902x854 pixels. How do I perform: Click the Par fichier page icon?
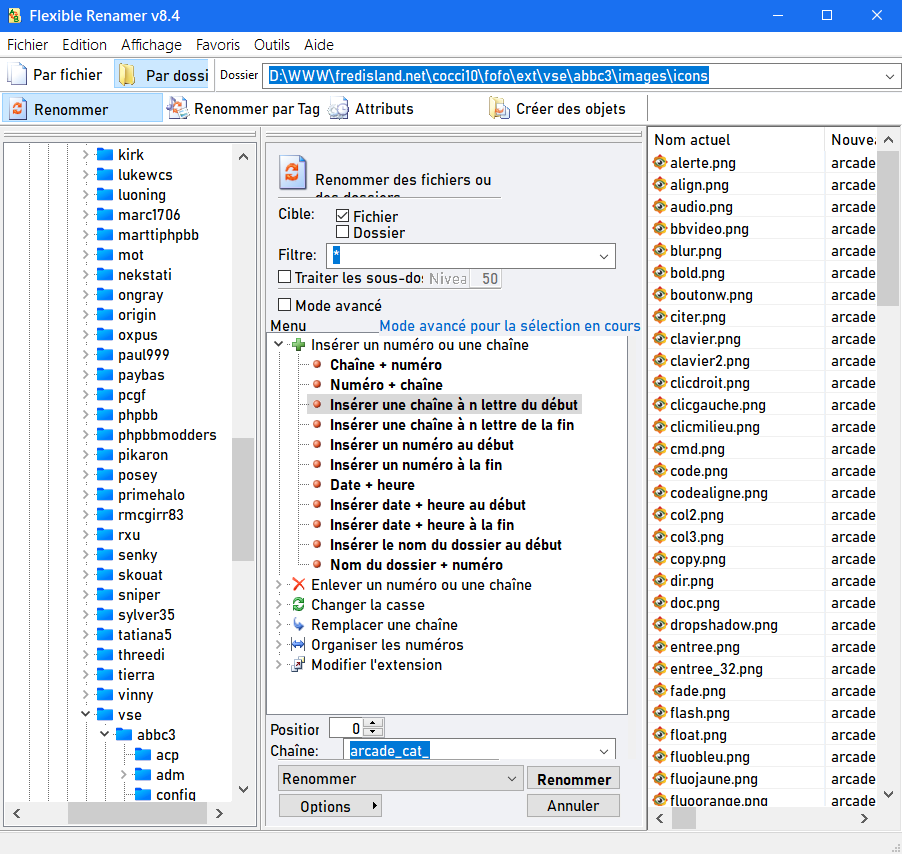click(17, 74)
